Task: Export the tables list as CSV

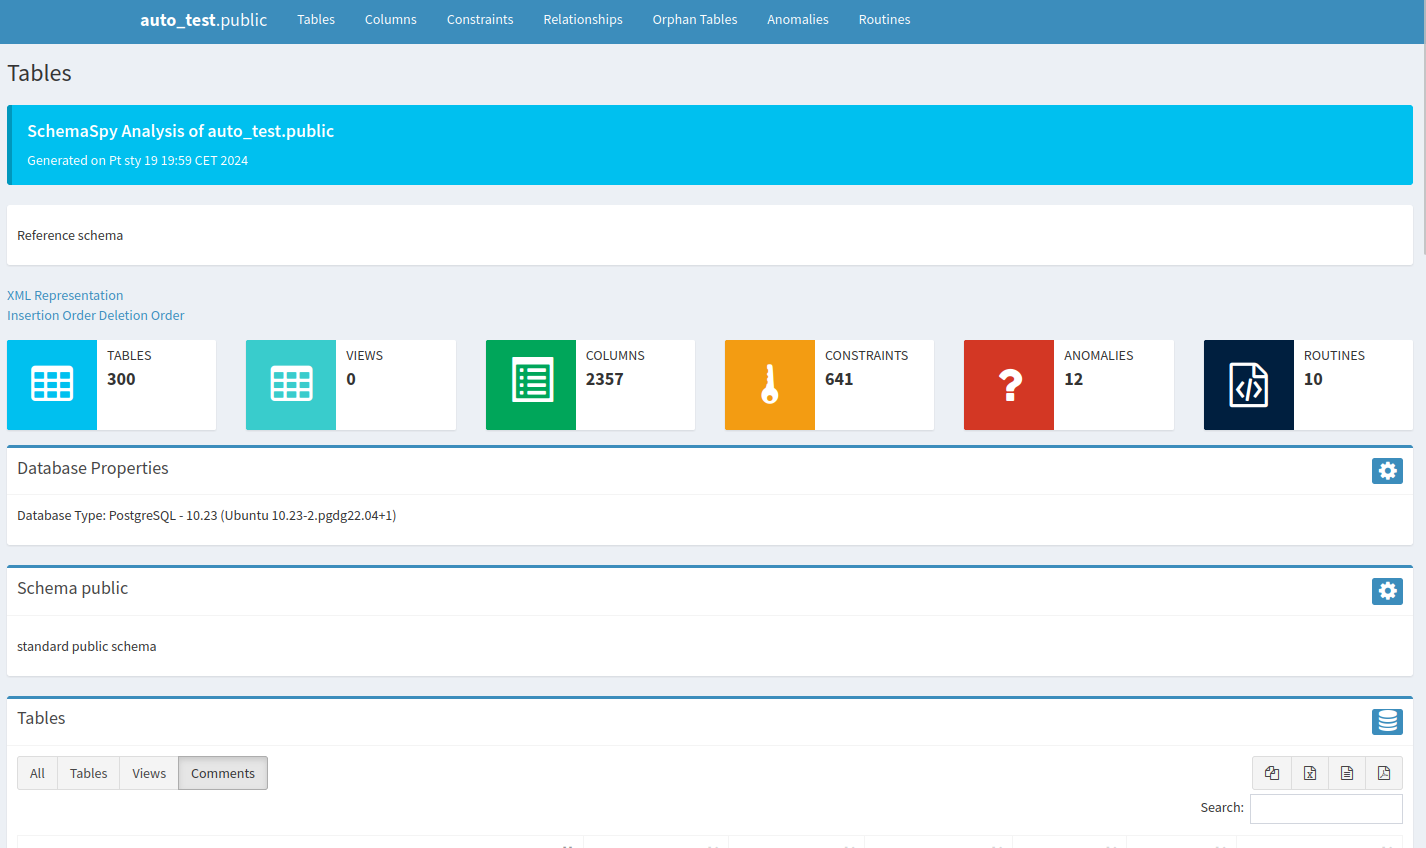Action: 1347,773
